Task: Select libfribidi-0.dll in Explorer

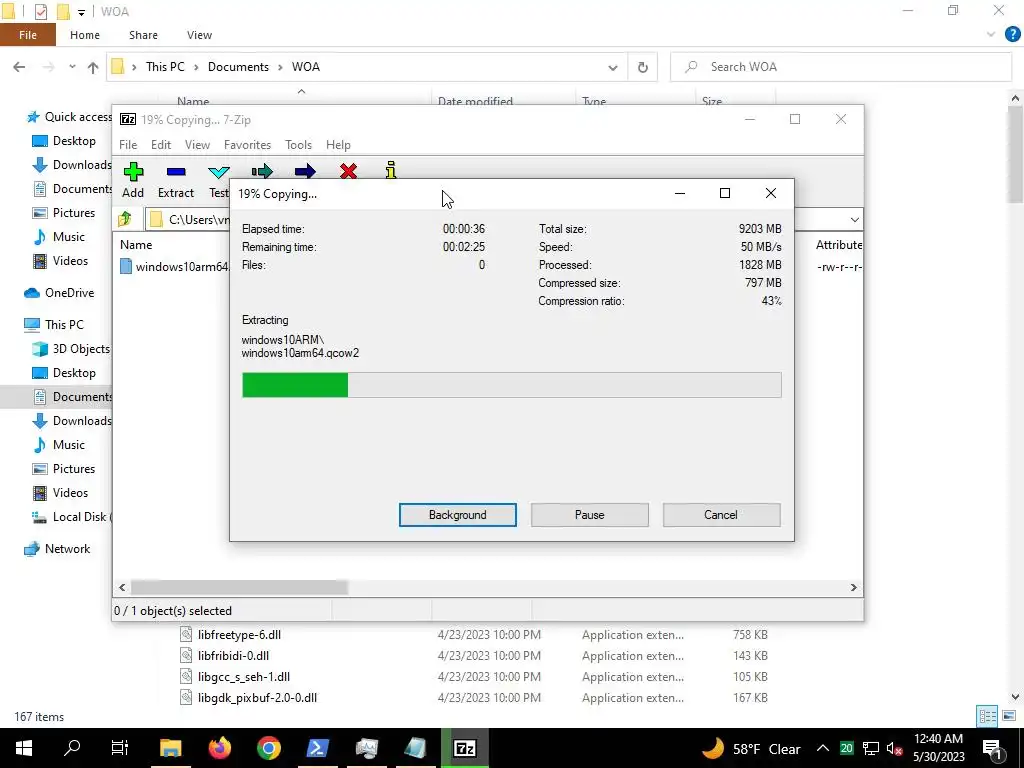Action: point(233,655)
